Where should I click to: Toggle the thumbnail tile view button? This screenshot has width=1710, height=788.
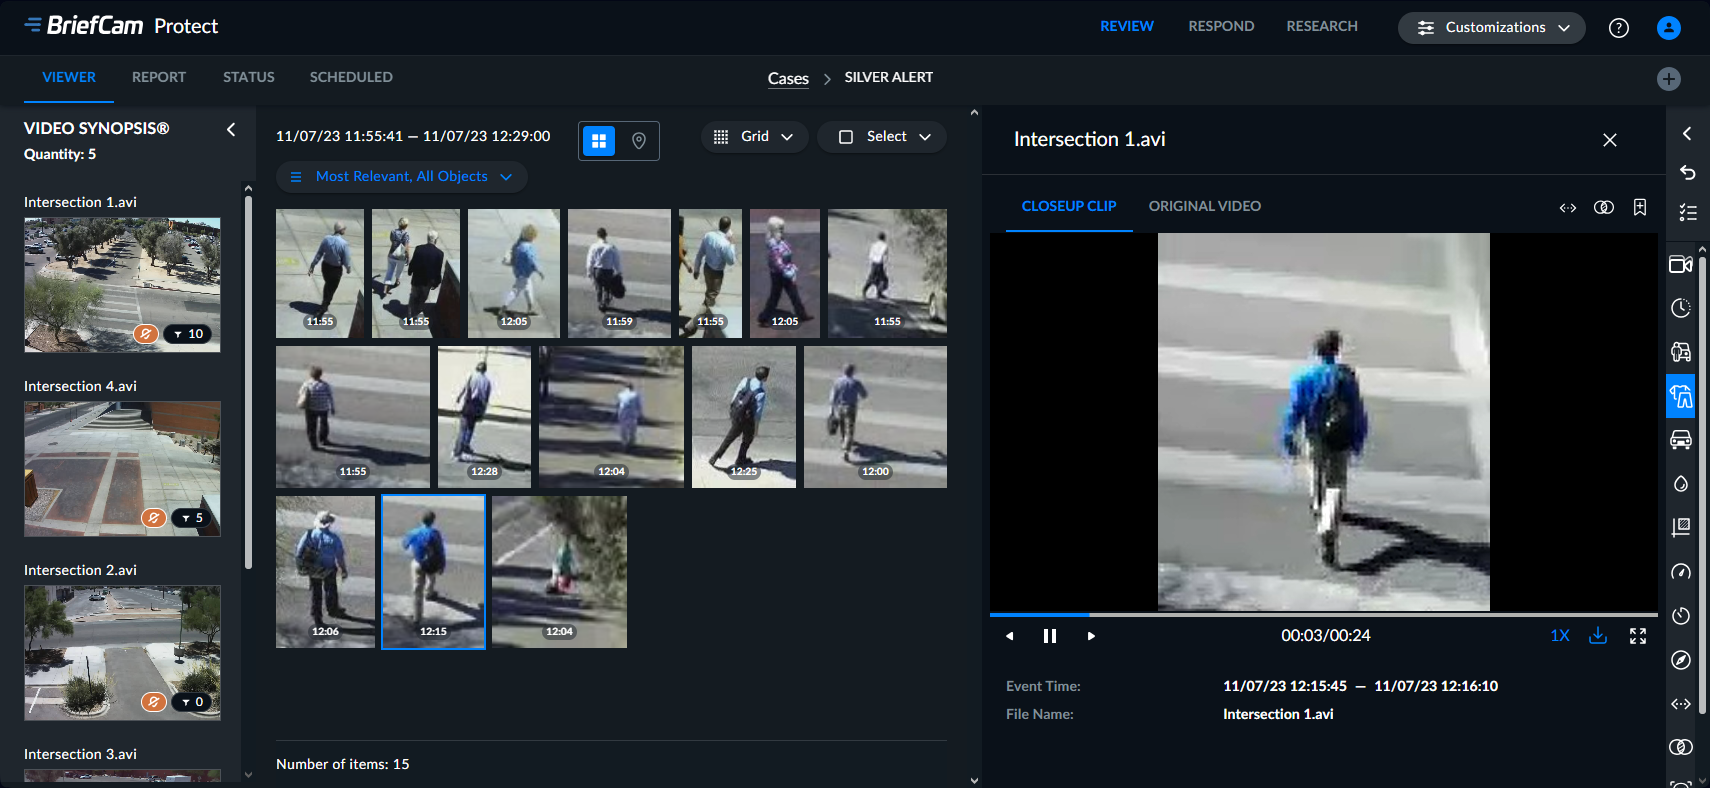pos(599,141)
